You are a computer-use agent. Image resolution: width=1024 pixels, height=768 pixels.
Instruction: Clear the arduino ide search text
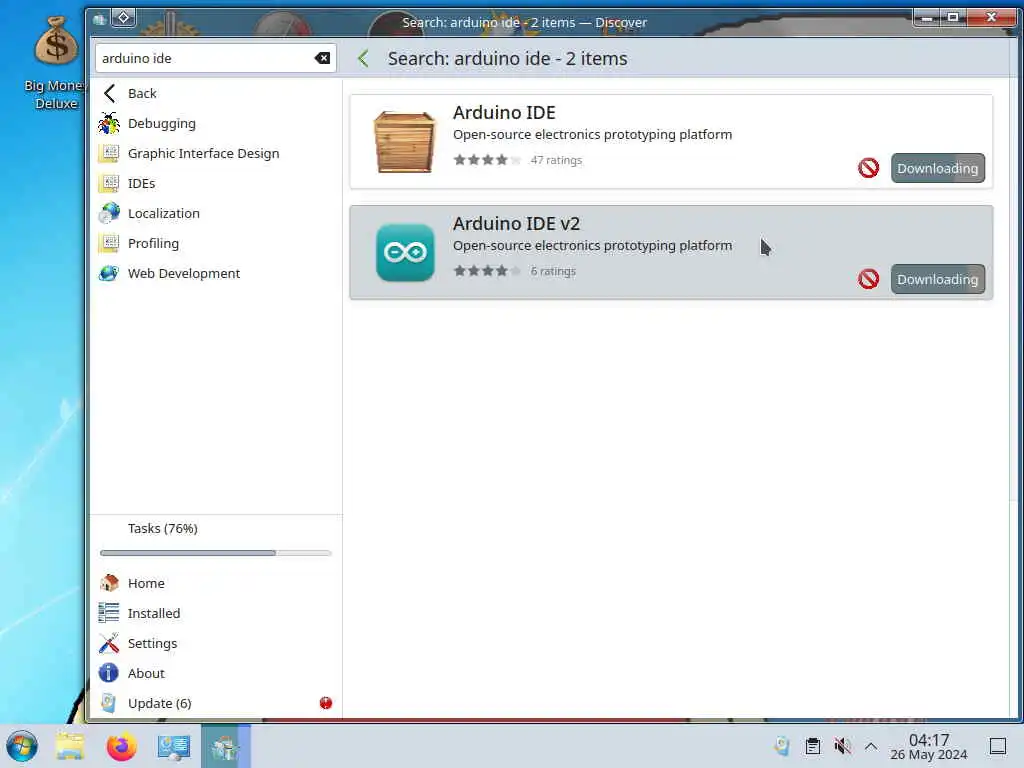(322, 58)
